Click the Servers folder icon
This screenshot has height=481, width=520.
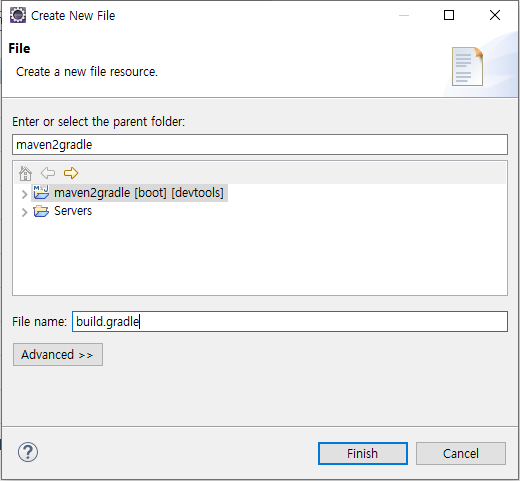pyautogui.click(x=41, y=211)
